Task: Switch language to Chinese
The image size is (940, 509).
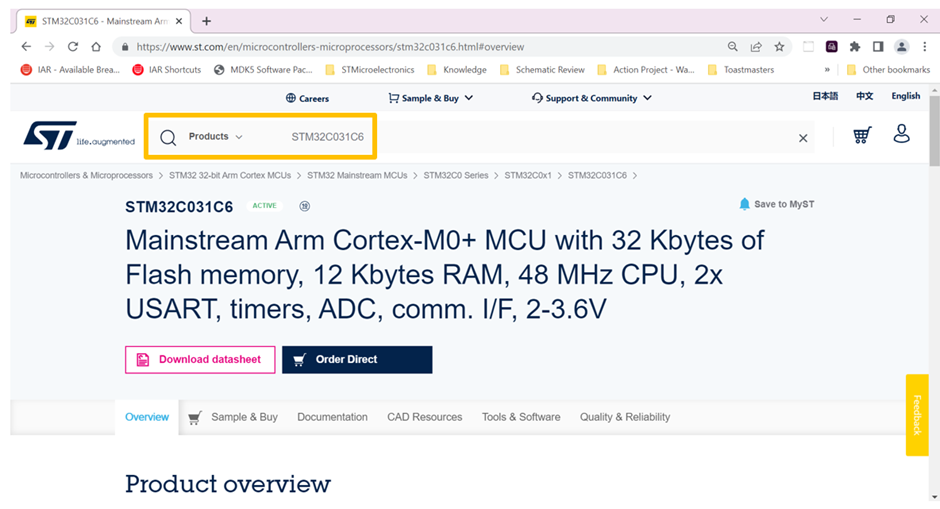Action: click(864, 96)
